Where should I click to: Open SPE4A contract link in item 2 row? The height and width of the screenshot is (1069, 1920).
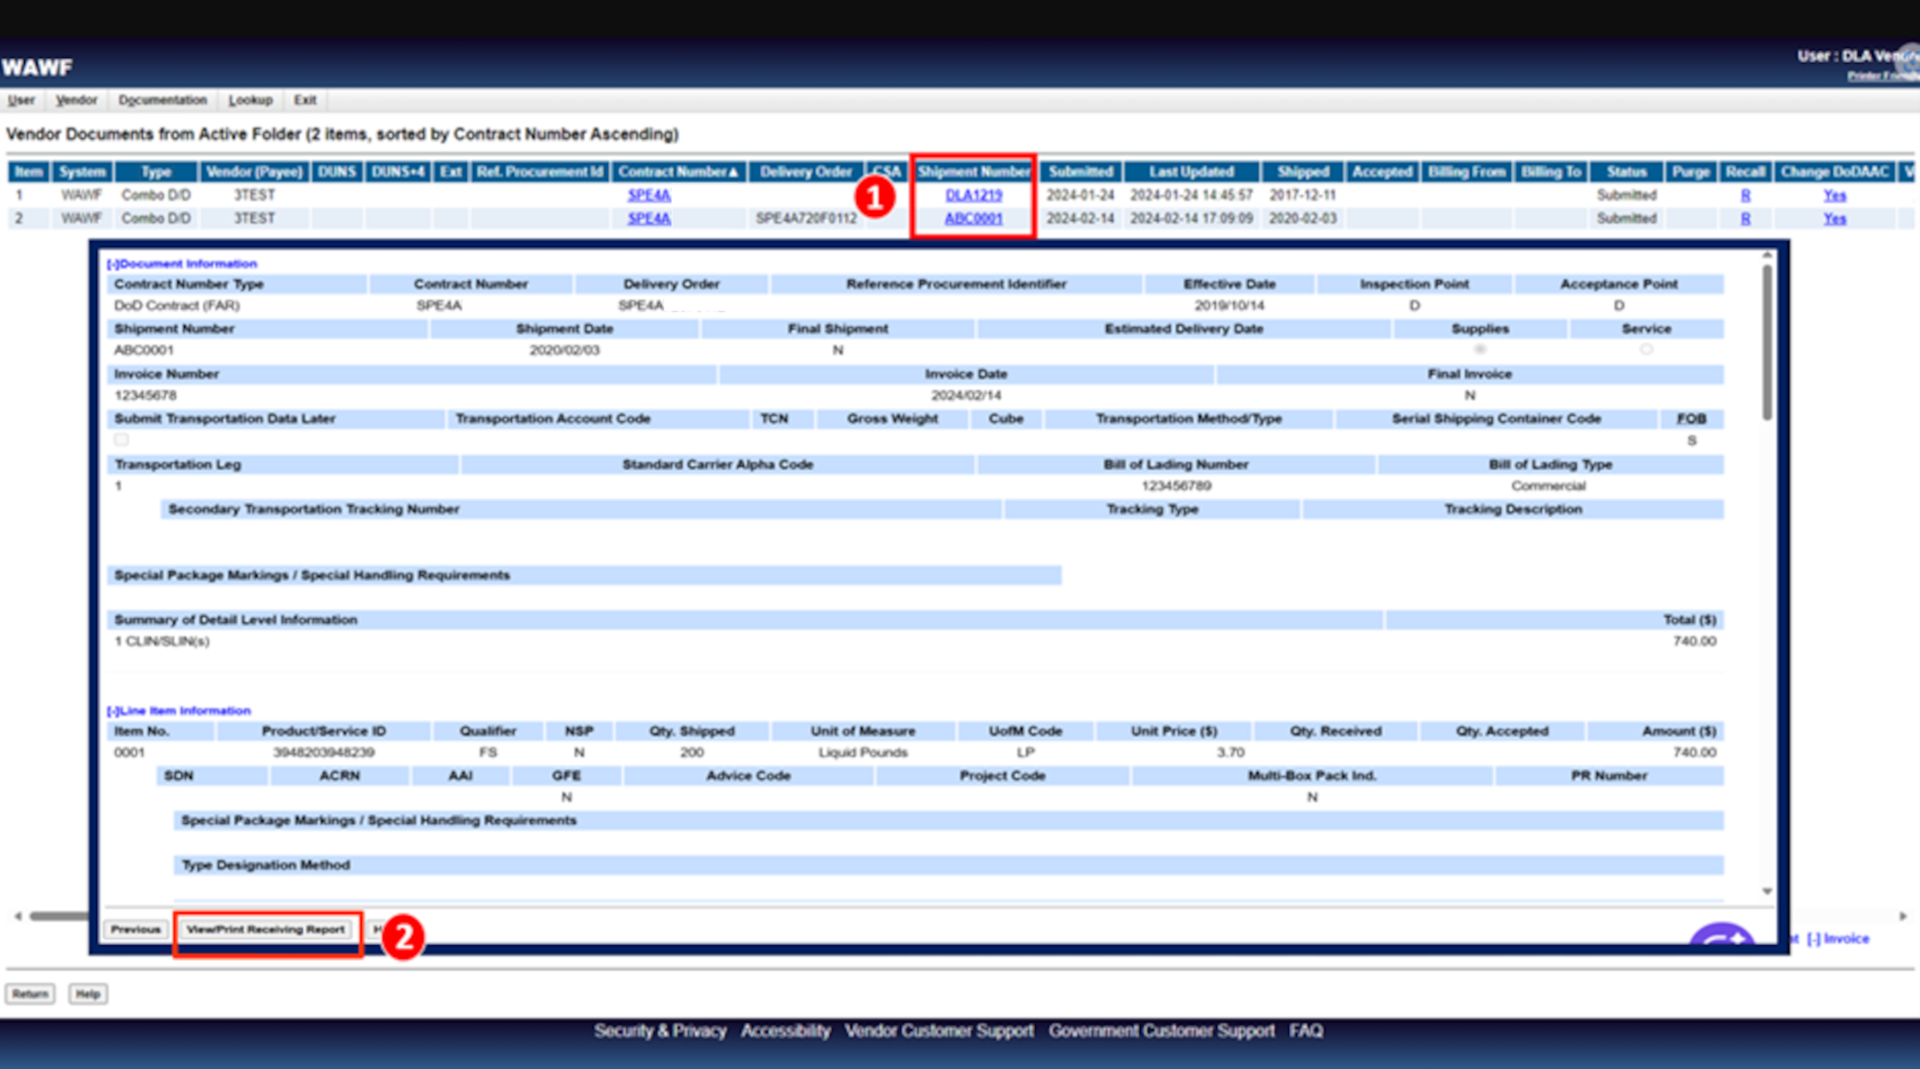tap(649, 218)
